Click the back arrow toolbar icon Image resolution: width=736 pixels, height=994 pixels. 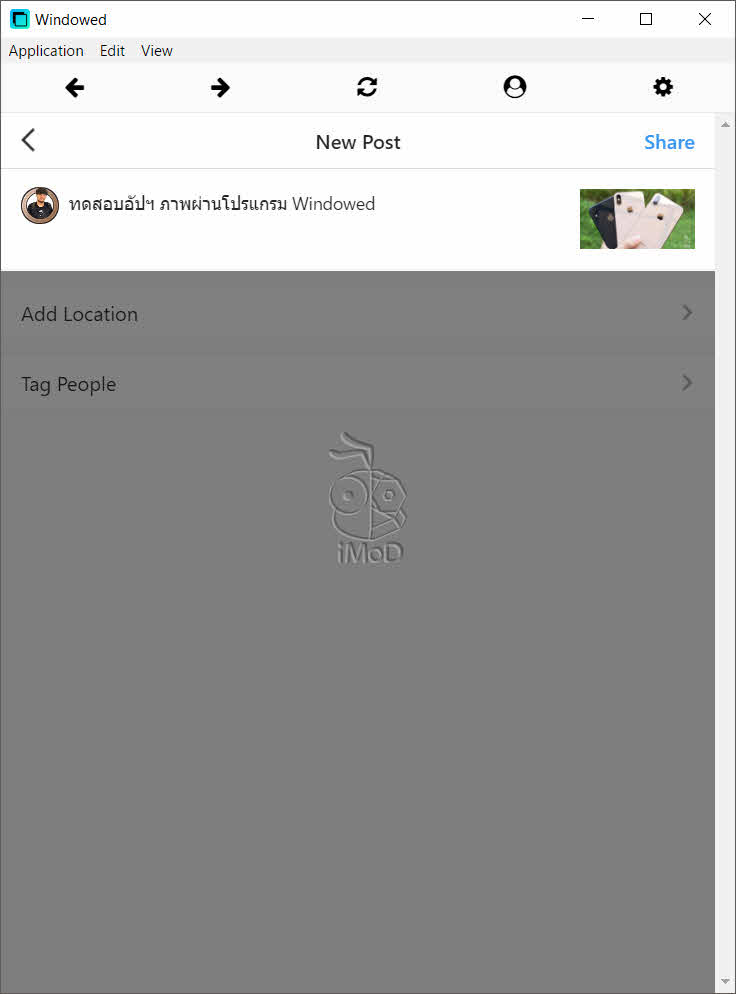(75, 87)
